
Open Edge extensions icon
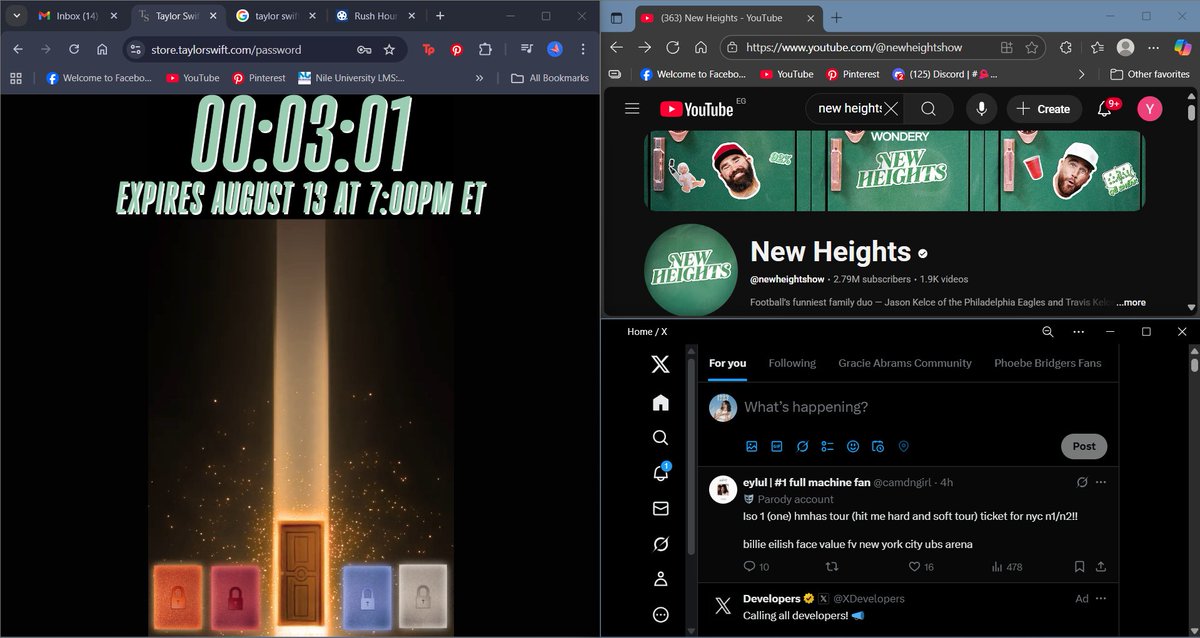pyautogui.click(x=1066, y=47)
